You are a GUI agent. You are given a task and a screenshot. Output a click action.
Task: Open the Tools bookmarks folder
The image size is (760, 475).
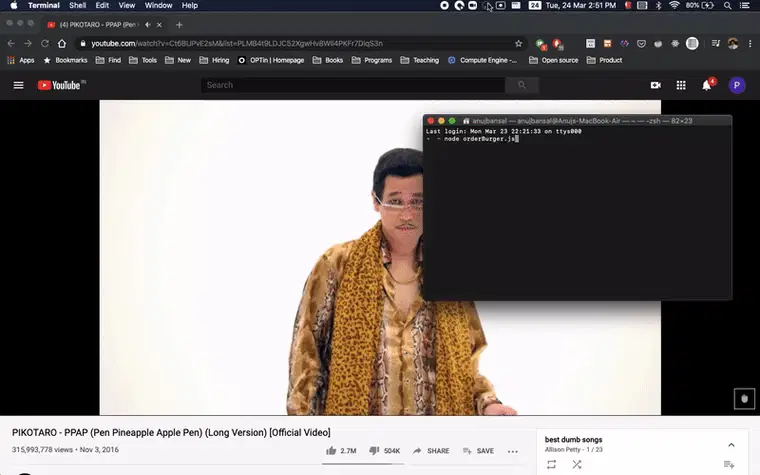(x=143, y=60)
